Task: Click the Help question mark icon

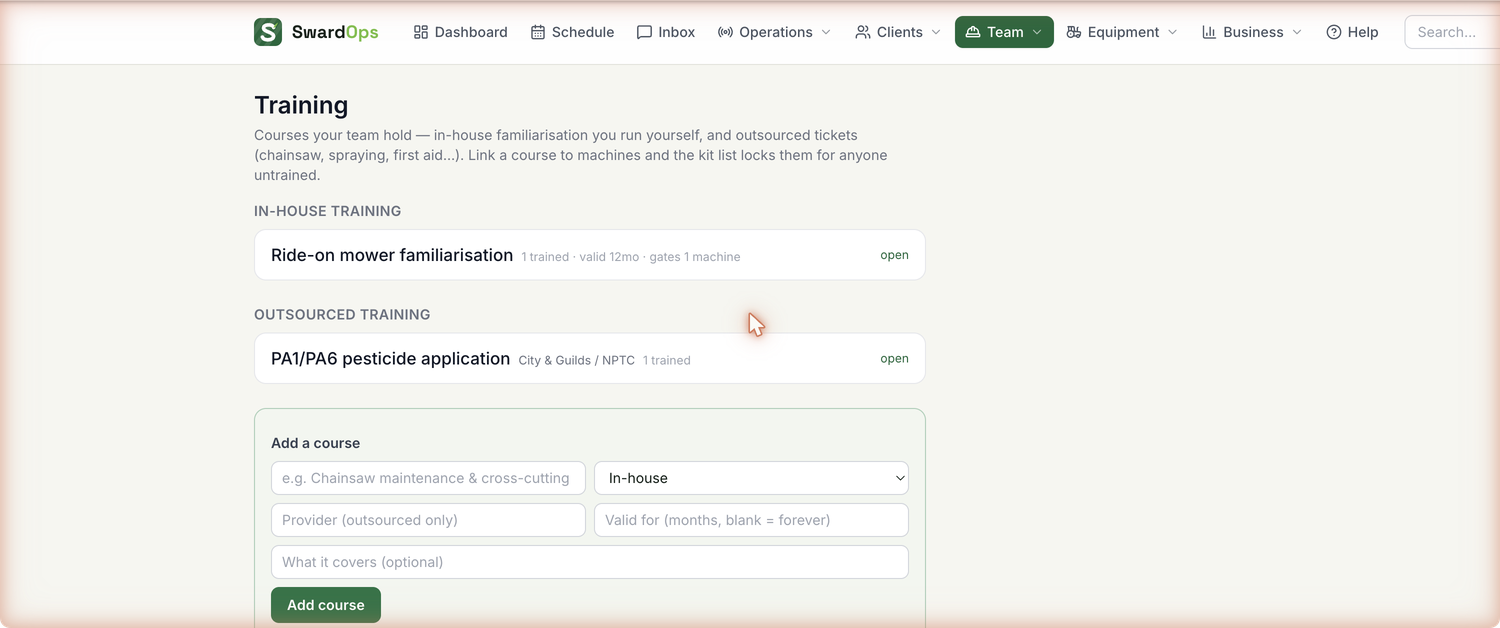Action: coord(1334,32)
